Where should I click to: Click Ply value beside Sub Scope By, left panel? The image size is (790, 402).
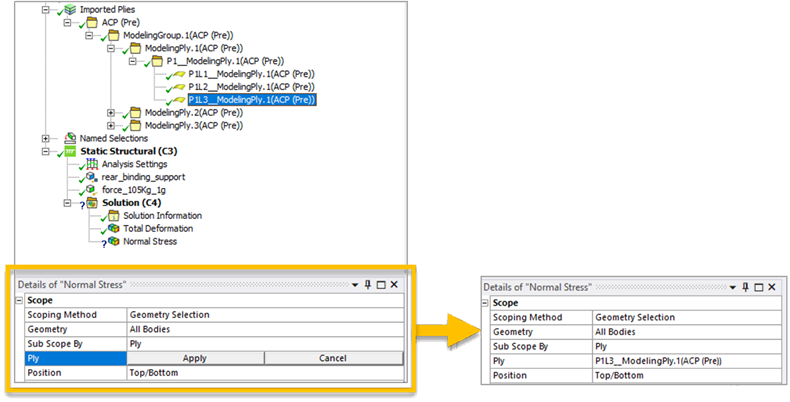[x=136, y=344]
